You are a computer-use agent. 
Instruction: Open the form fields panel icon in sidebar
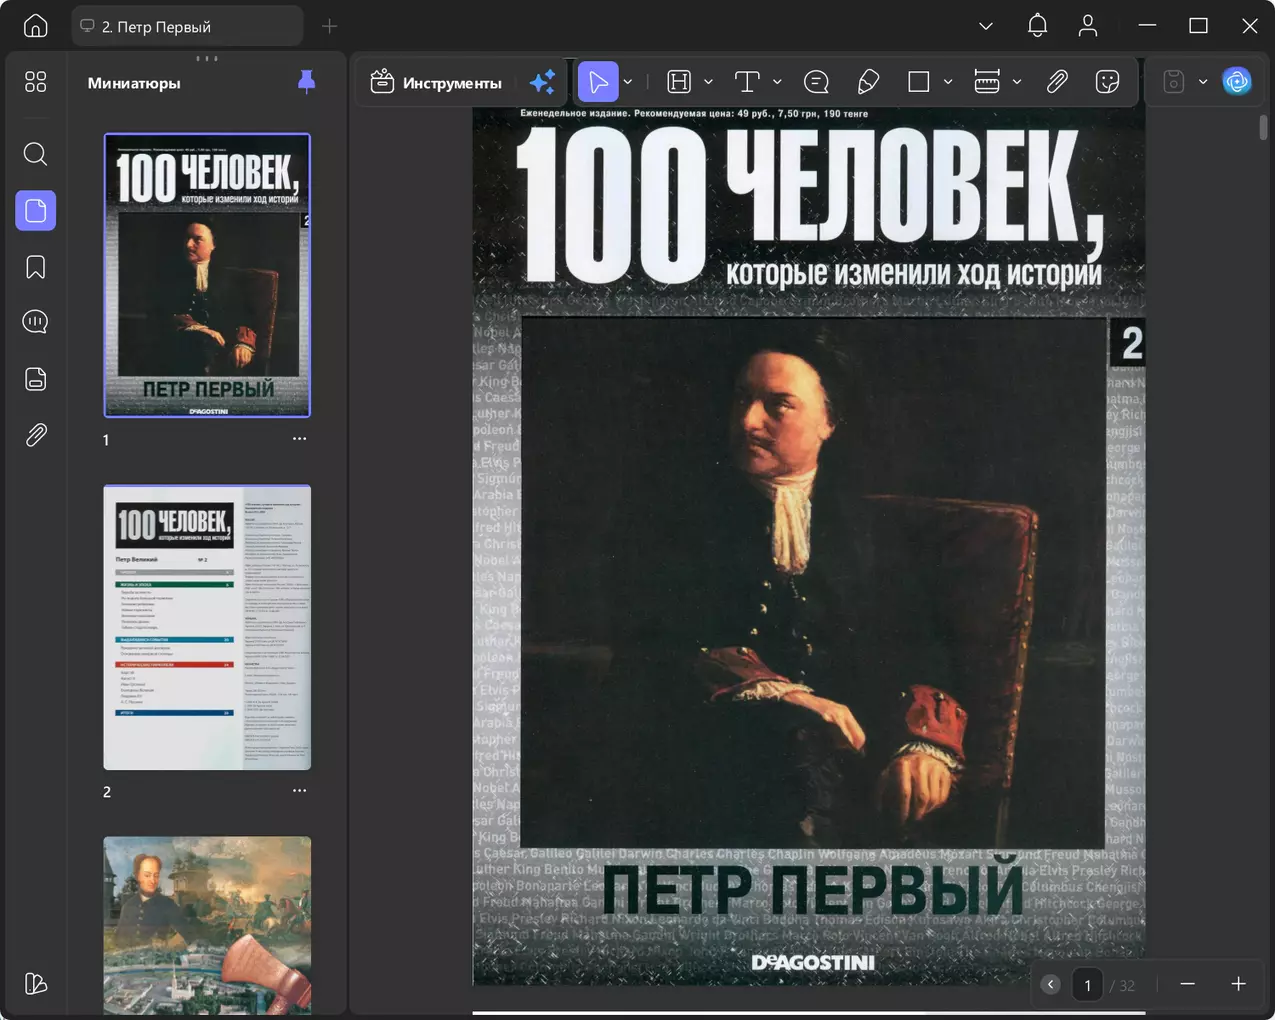click(x=35, y=379)
